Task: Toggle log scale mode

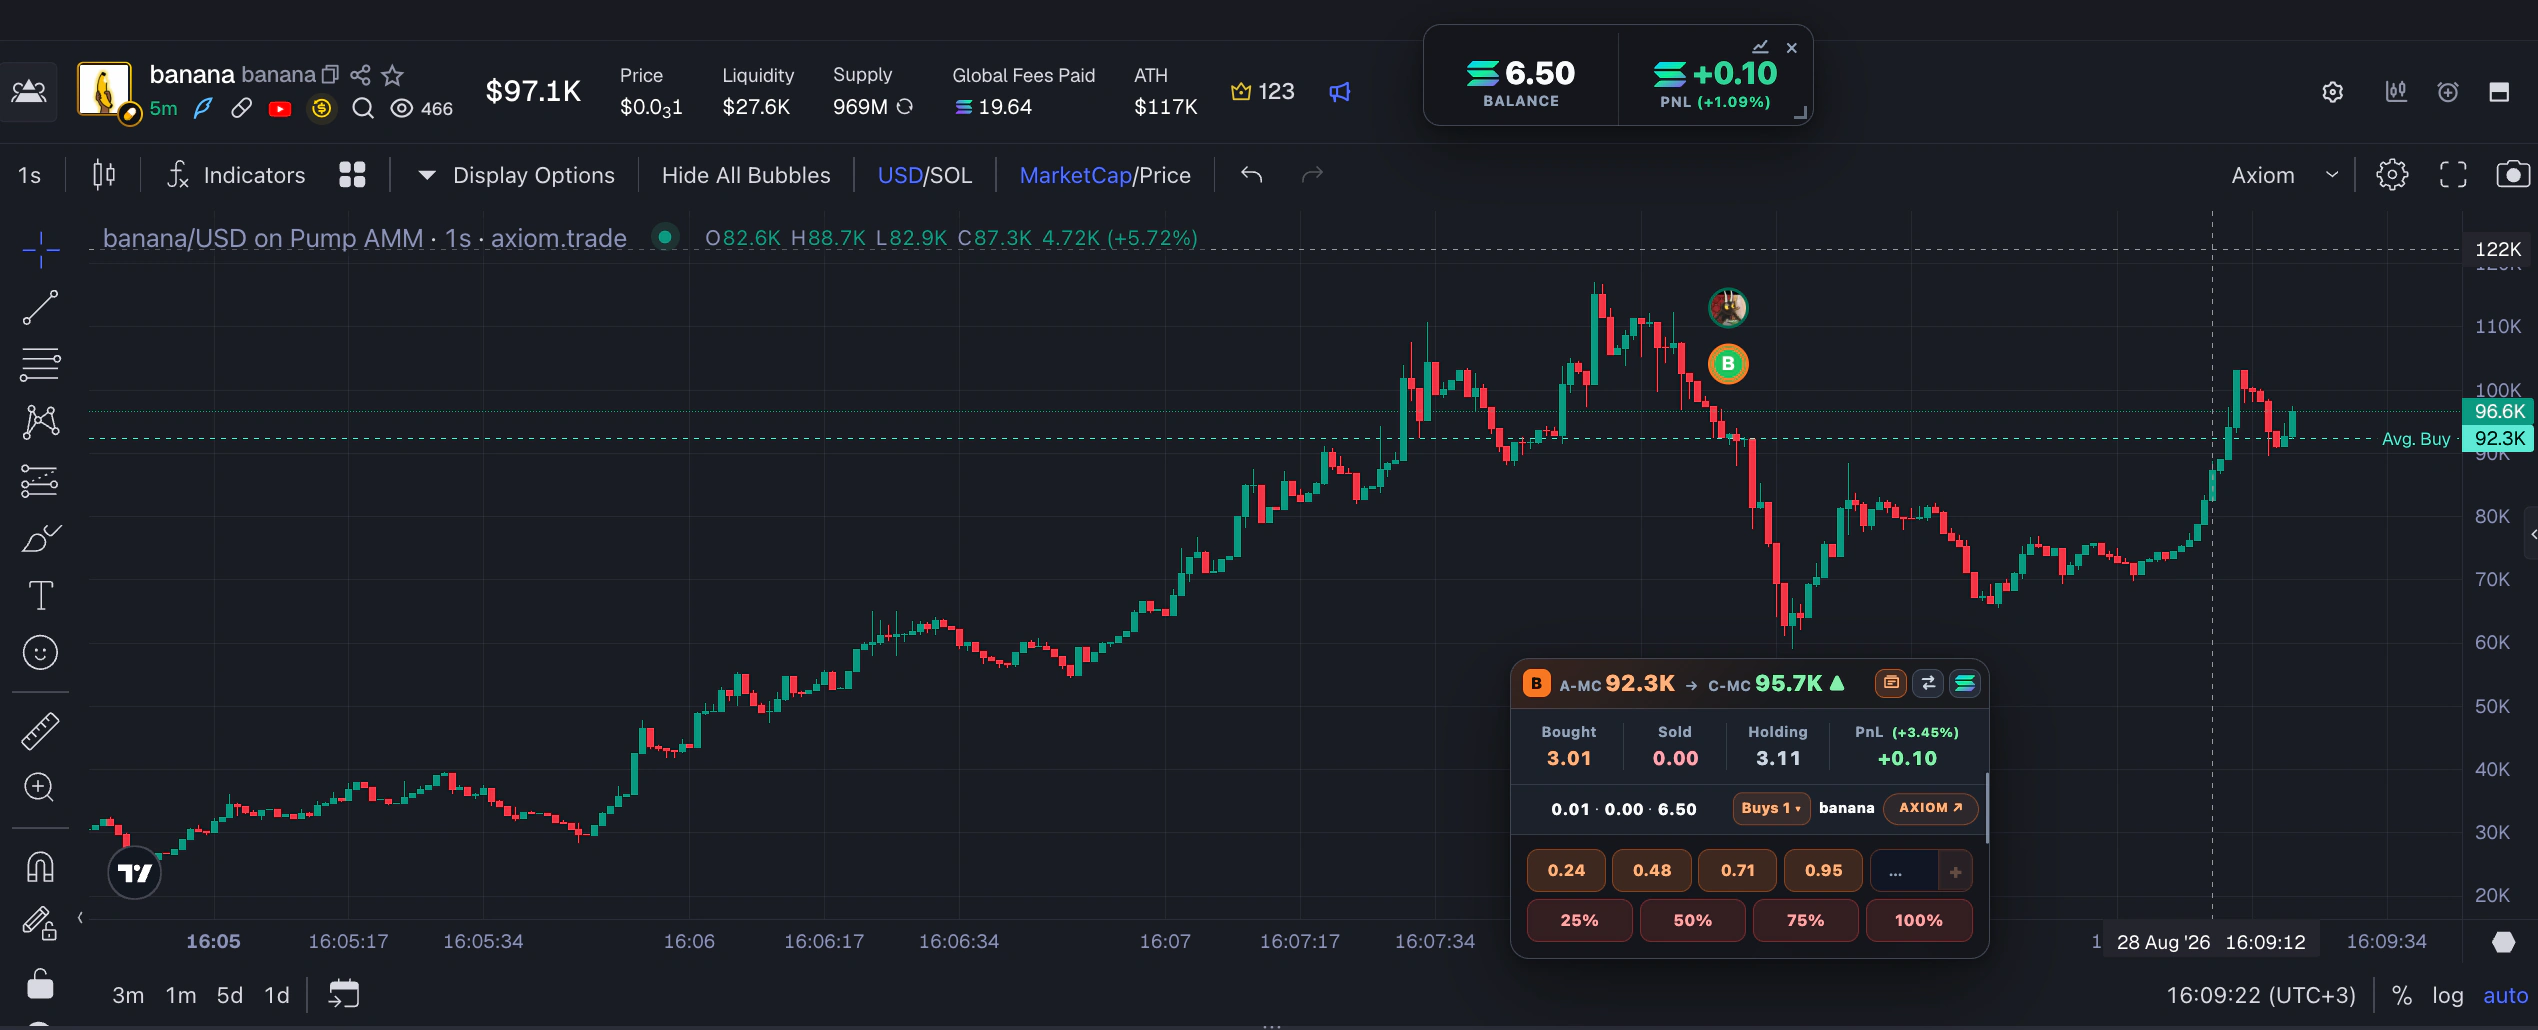Action: coord(2448,996)
